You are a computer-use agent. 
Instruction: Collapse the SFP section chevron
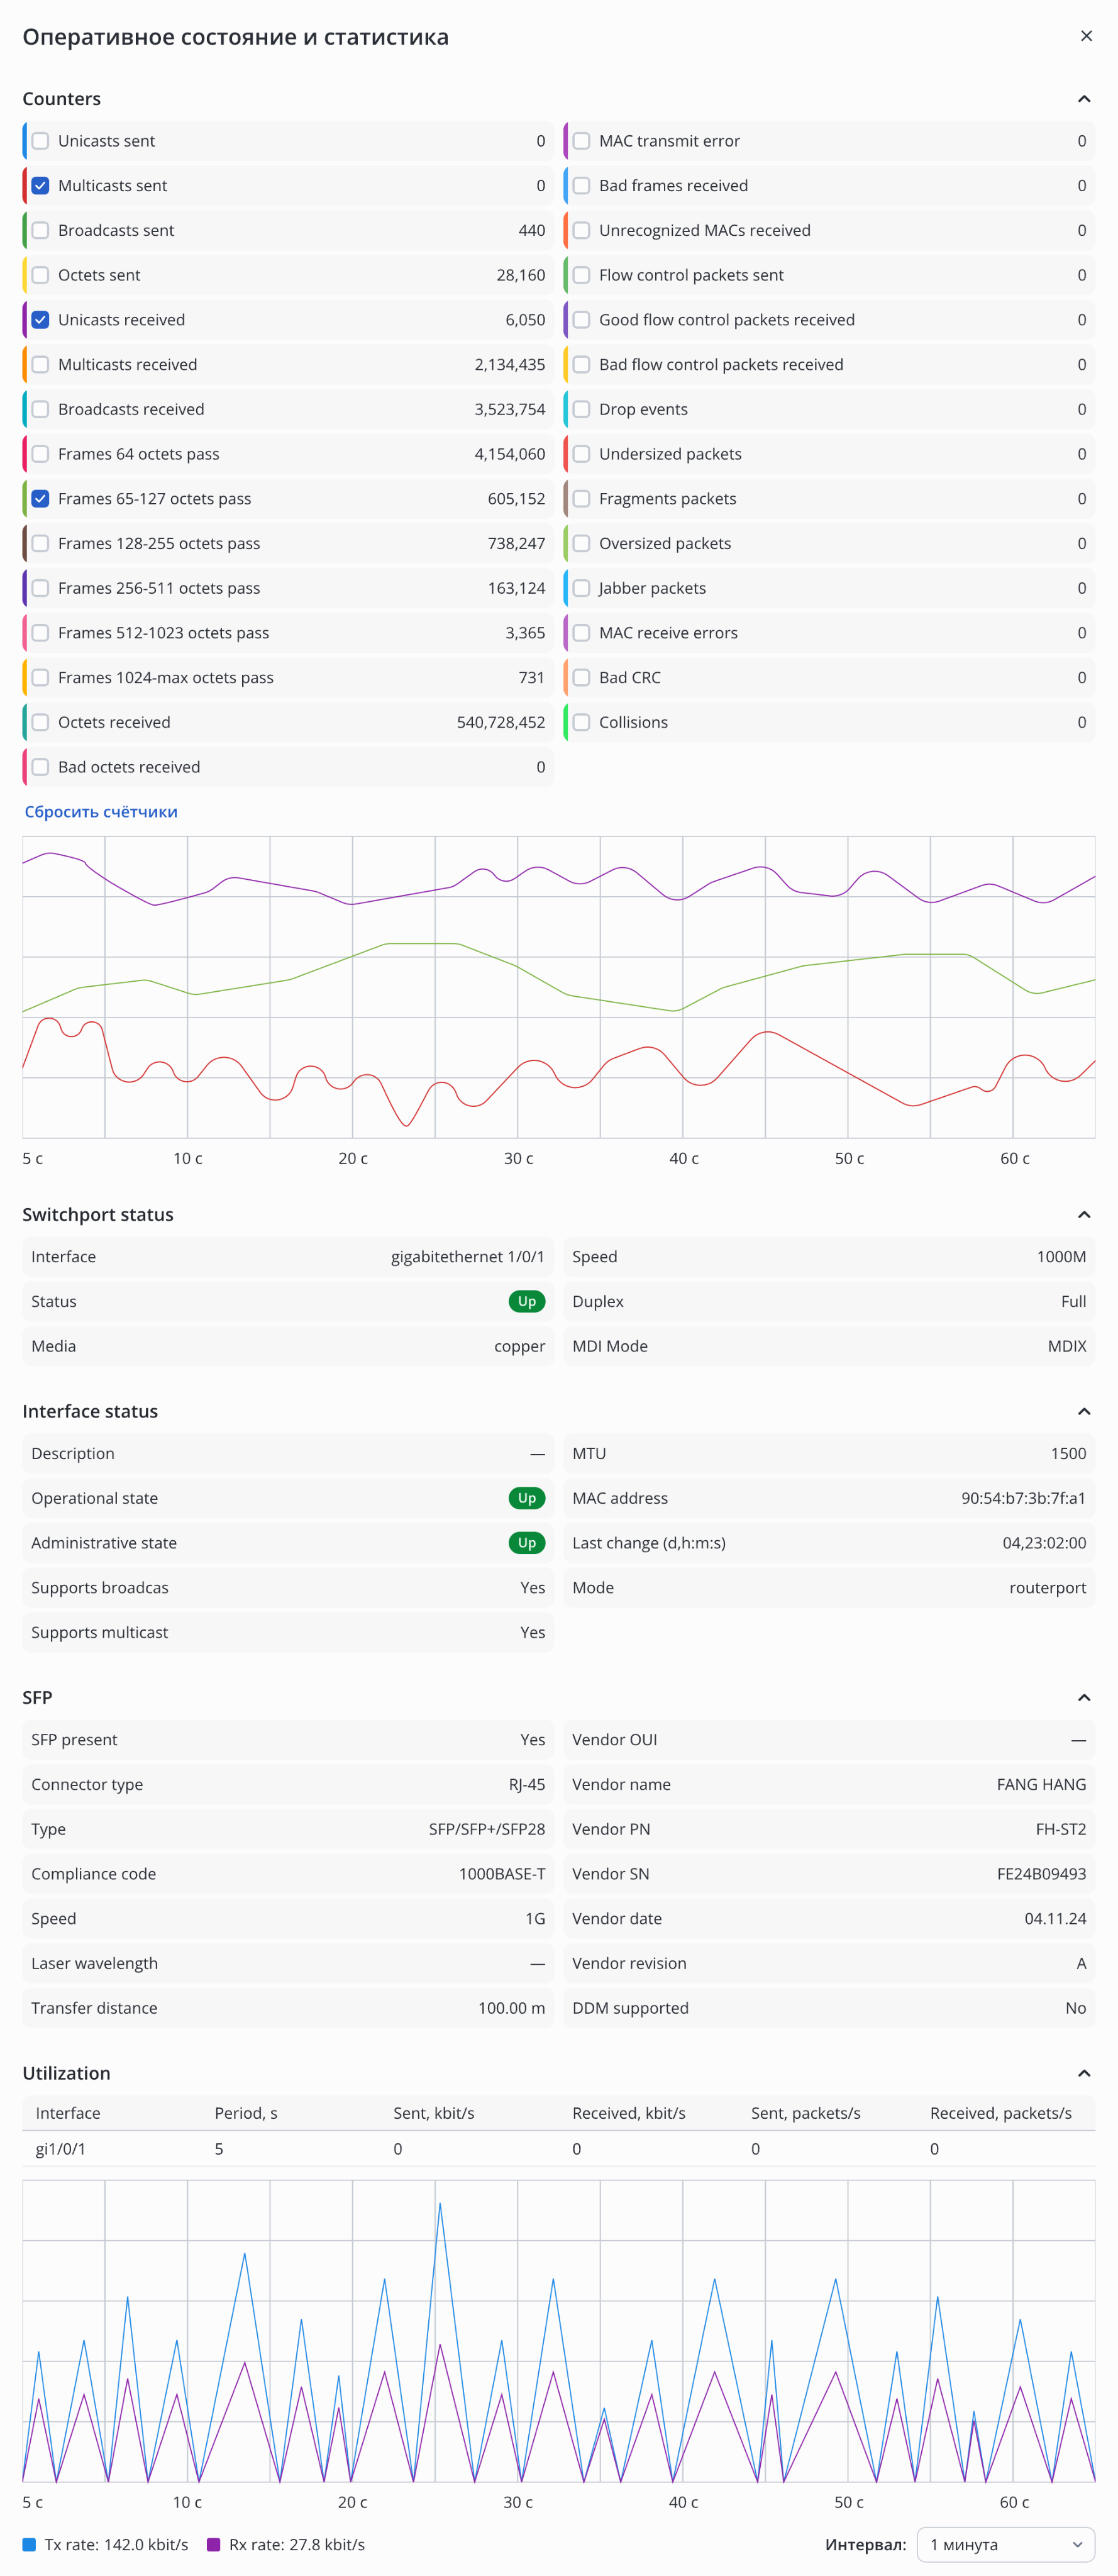coord(1083,1697)
